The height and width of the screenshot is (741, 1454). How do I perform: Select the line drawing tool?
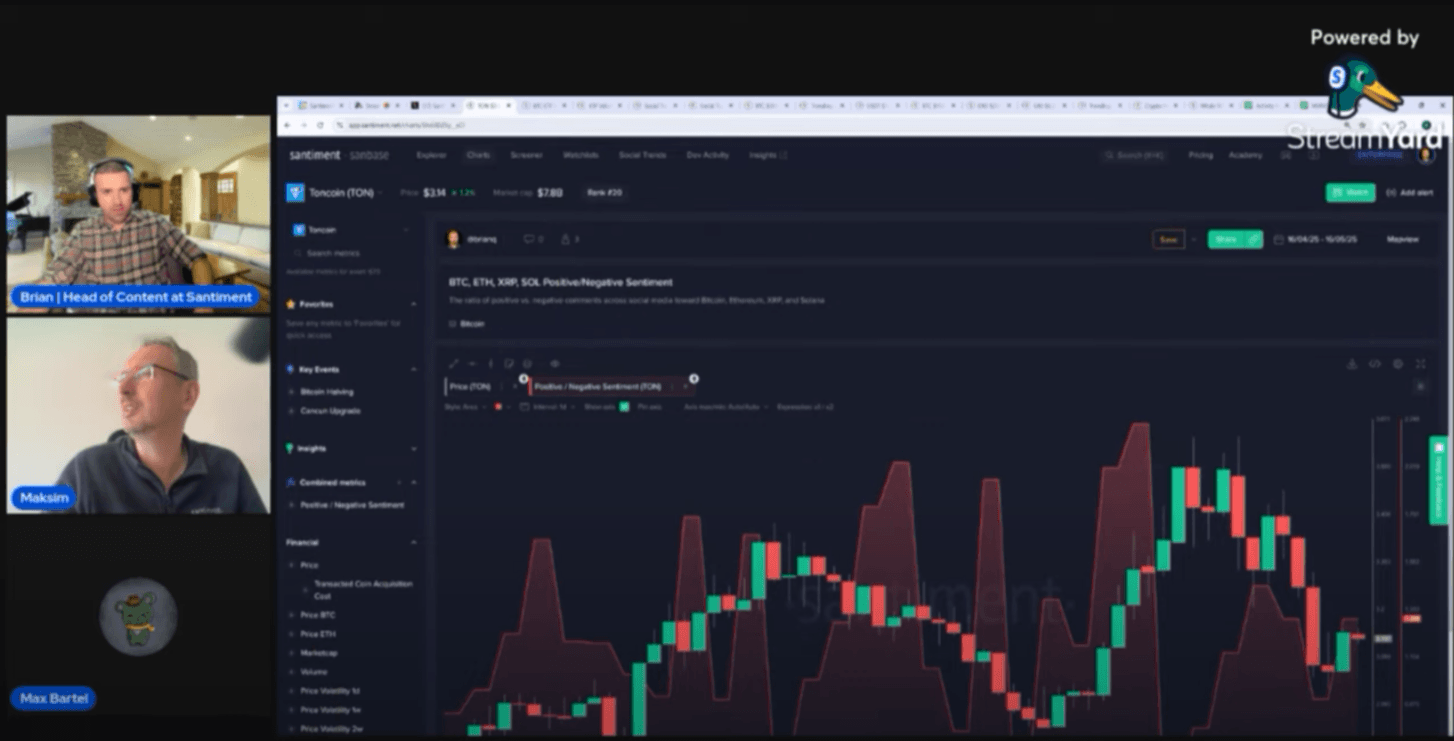(x=454, y=364)
